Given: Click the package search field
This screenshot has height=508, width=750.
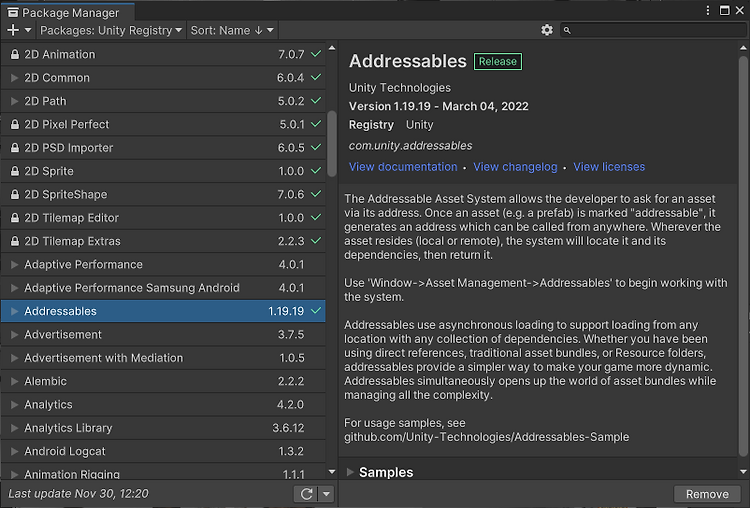Looking at the screenshot, I should tap(653, 30).
